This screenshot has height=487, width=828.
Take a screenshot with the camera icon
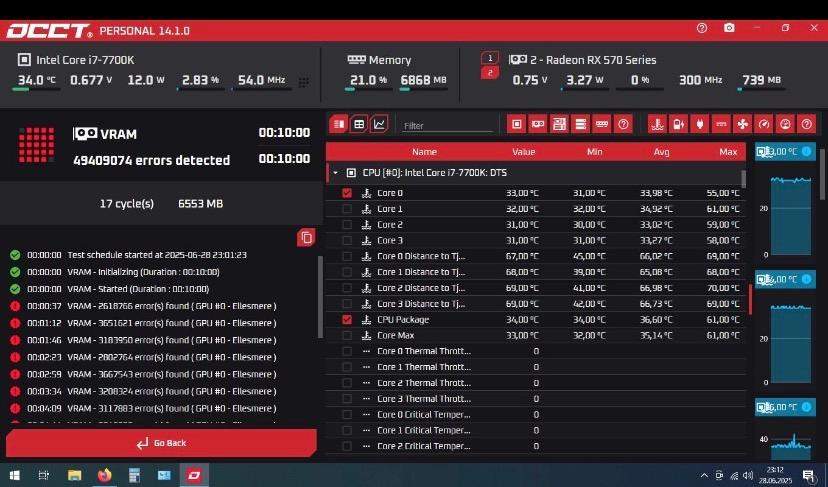point(729,27)
